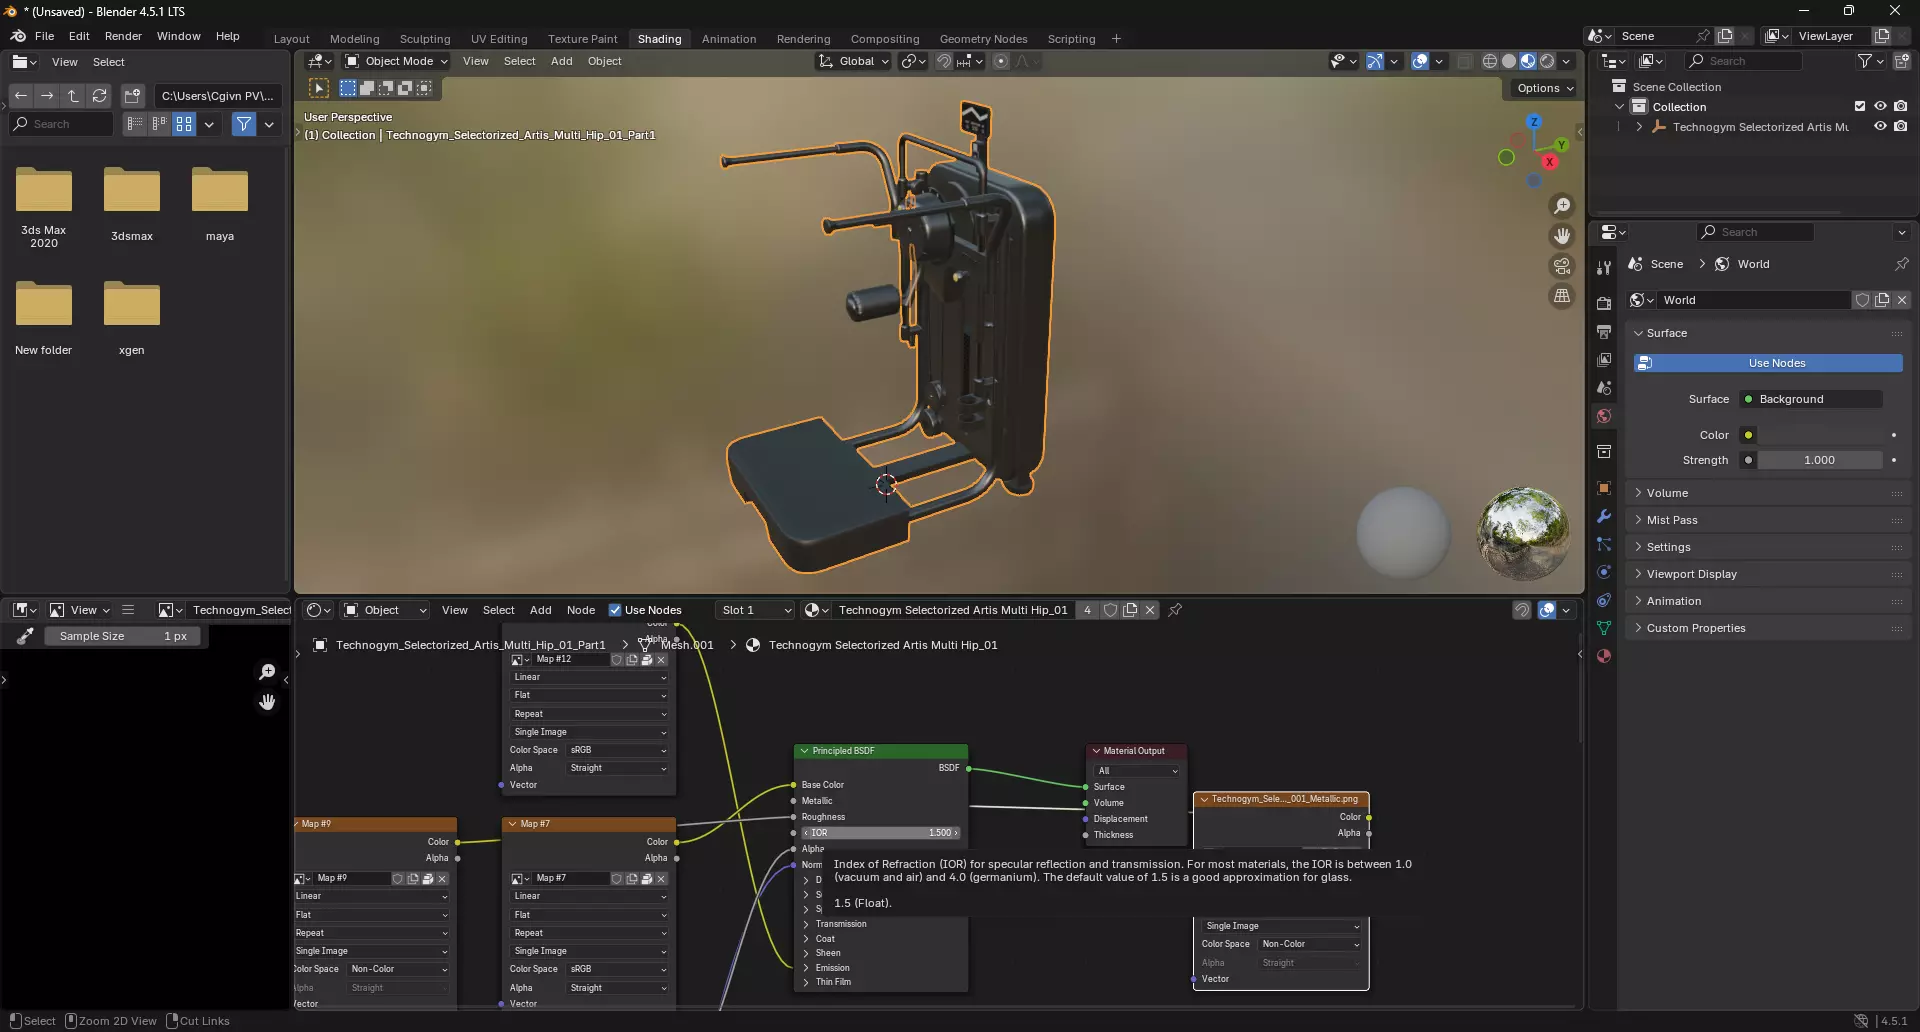Open Global transform orientation dropdown
Screen dimensions: 1920x1032
point(853,61)
